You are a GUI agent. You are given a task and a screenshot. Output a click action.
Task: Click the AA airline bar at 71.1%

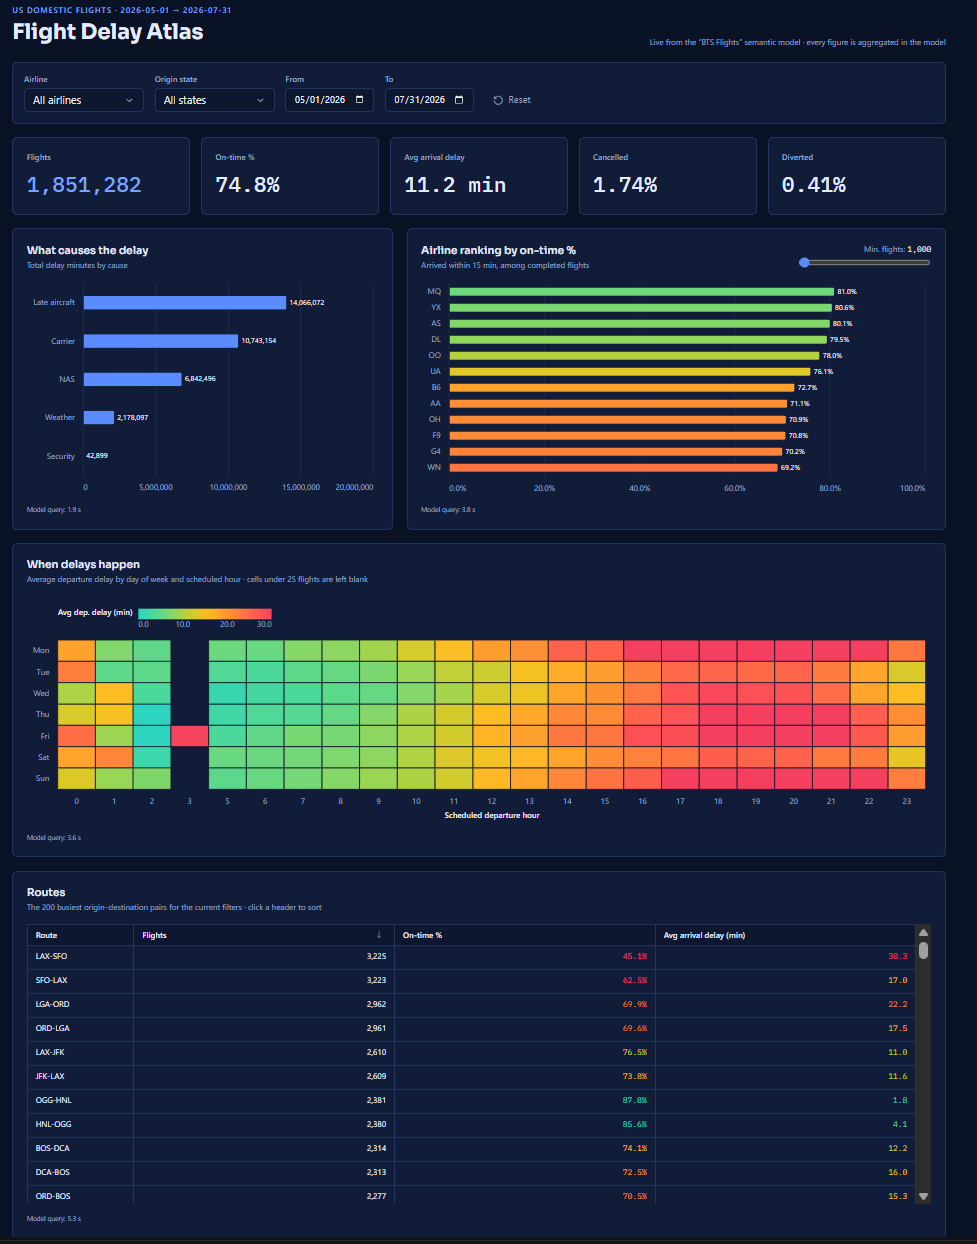click(x=618, y=404)
